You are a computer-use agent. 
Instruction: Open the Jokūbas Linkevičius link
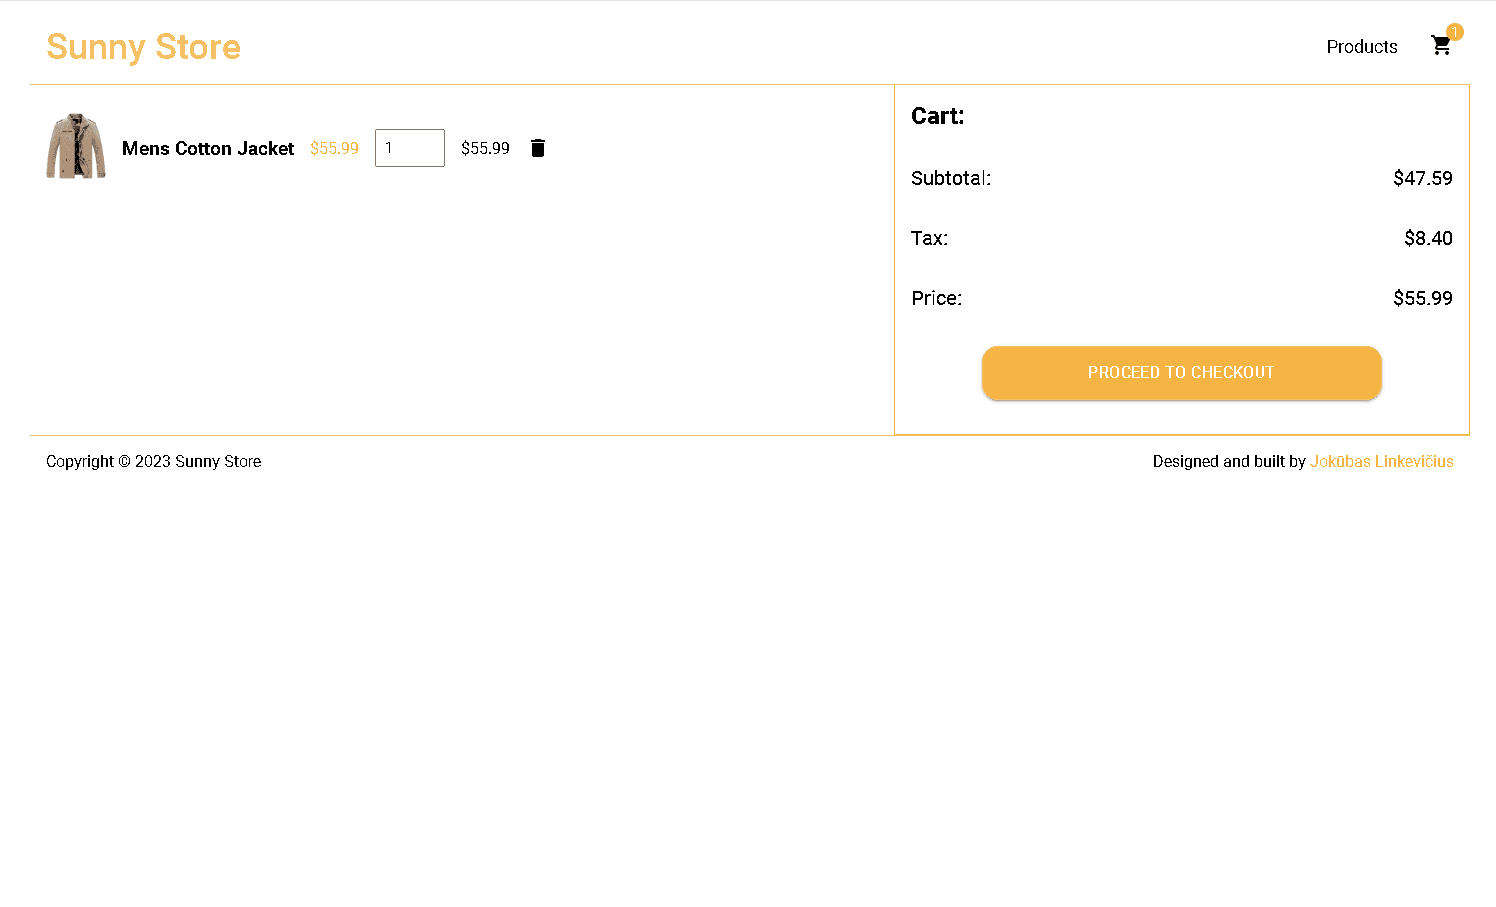click(1381, 461)
